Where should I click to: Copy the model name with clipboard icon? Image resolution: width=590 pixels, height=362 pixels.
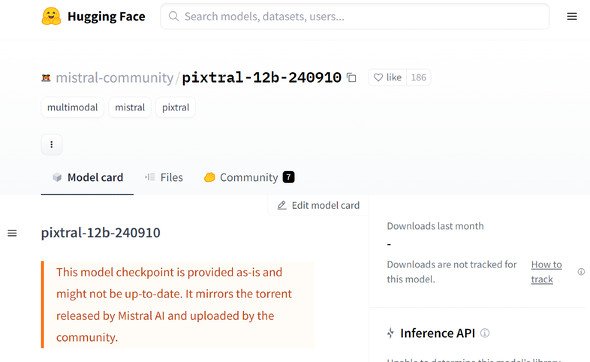pos(351,78)
